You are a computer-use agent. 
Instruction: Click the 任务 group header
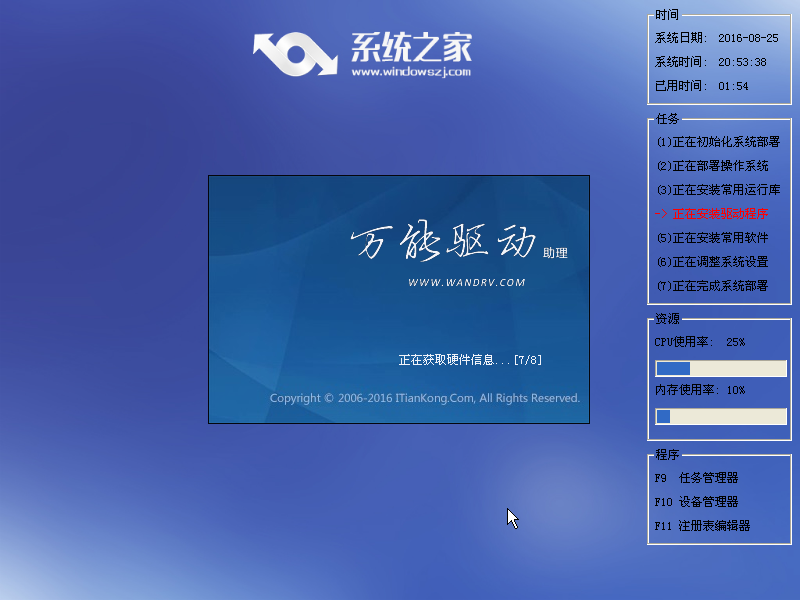pyautogui.click(x=667, y=119)
